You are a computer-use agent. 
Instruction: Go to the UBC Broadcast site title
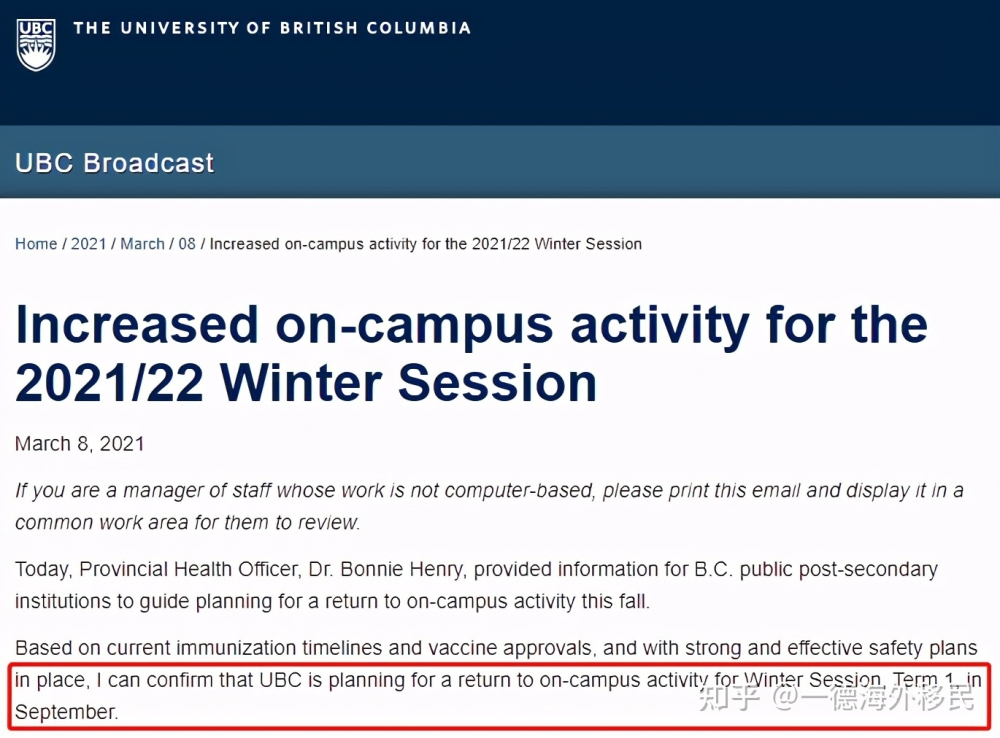(114, 163)
